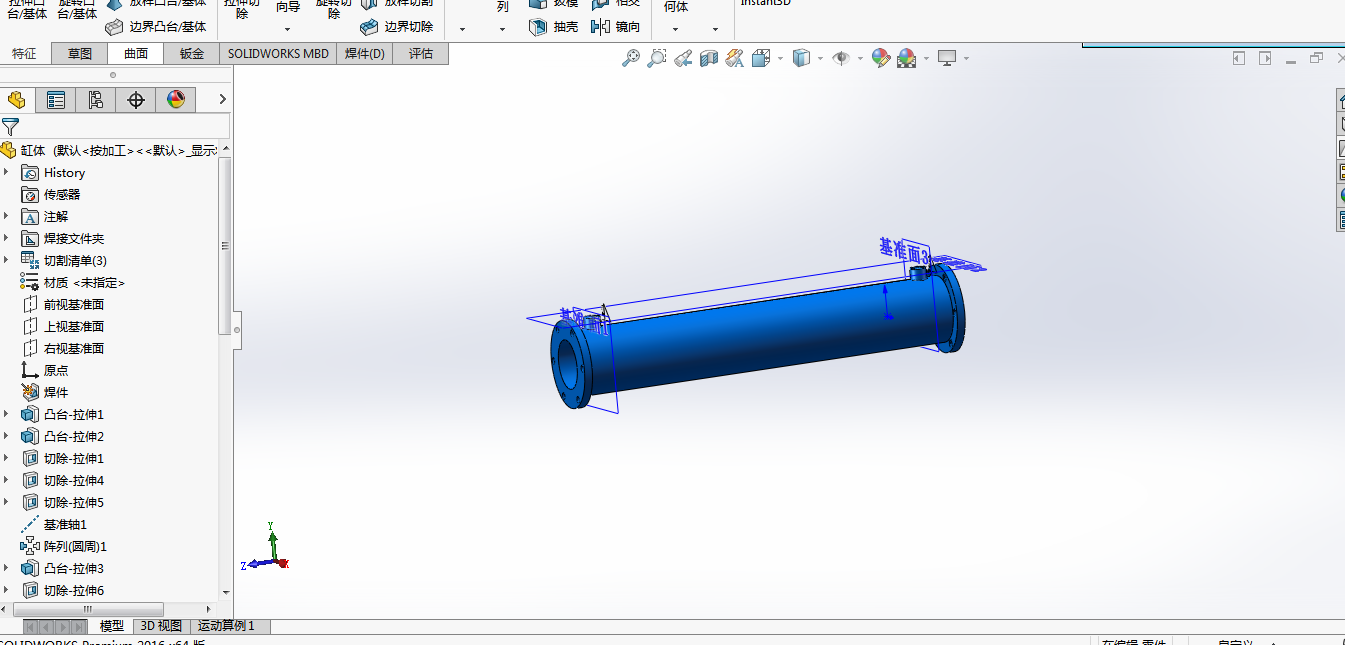Open Apply Scene dropdown arrow

[x=926, y=58]
